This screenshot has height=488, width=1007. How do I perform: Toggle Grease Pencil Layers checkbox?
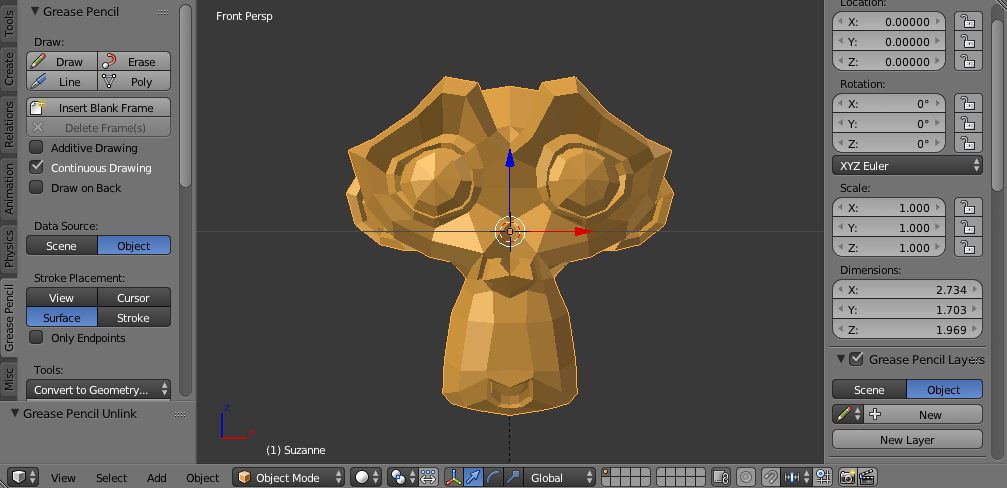point(856,359)
